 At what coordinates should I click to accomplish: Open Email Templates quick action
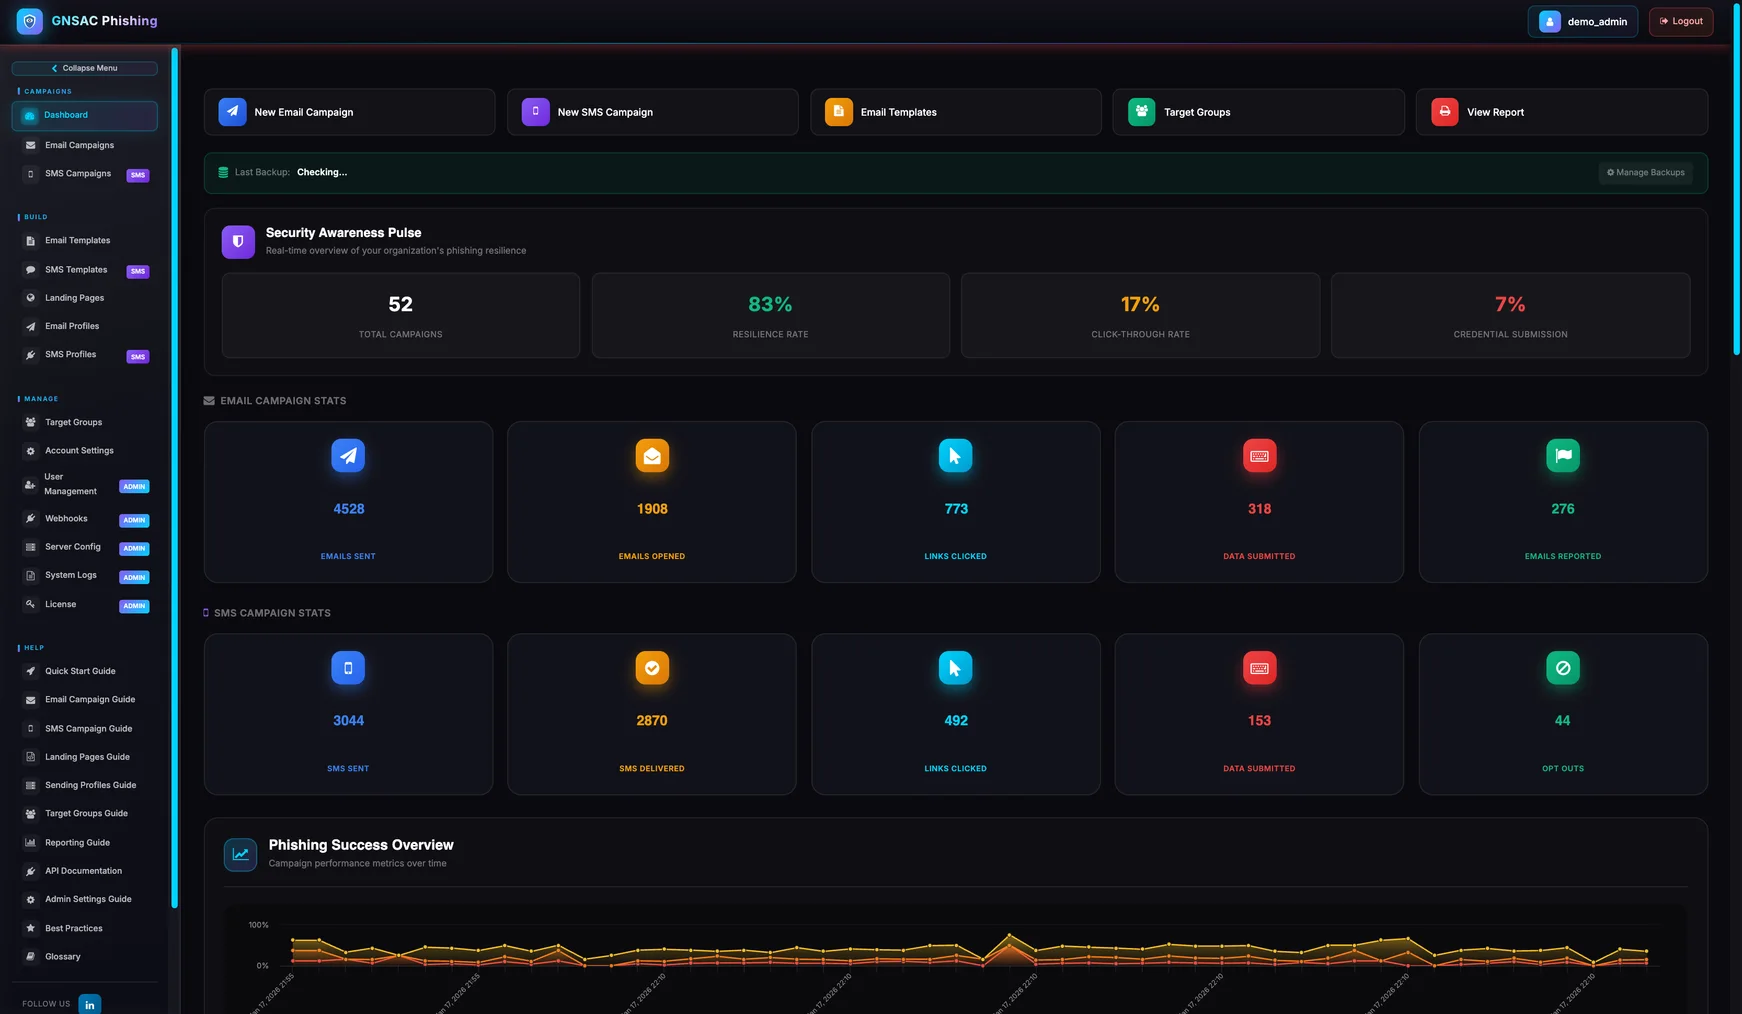tap(955, 112)
